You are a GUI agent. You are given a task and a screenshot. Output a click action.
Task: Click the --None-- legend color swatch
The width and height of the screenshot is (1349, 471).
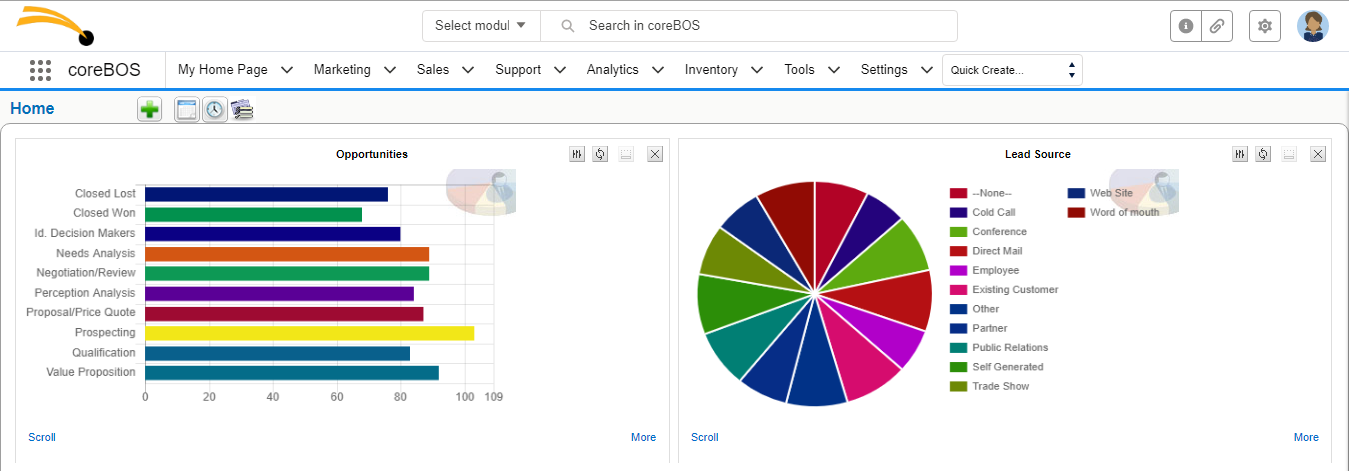pyautogui.click(x=958, y=193)
